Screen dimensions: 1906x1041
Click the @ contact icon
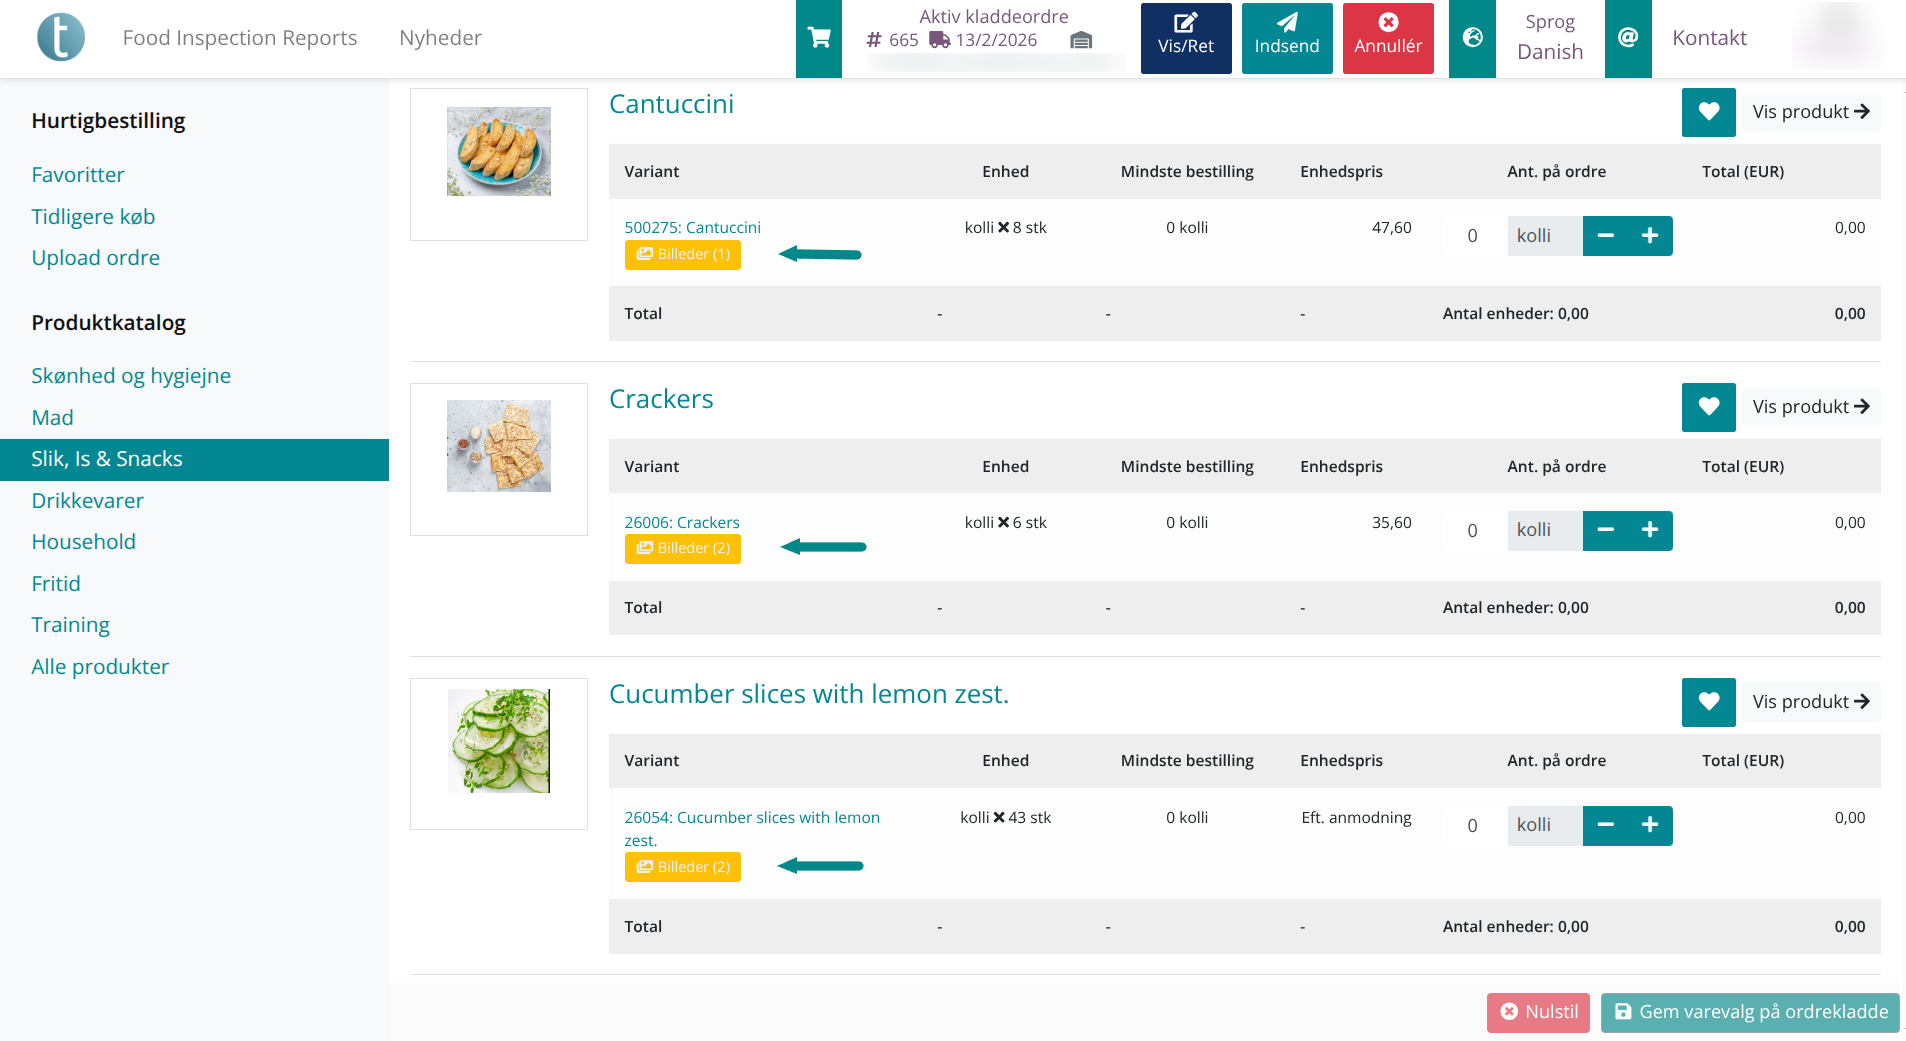pos(1628,37)
